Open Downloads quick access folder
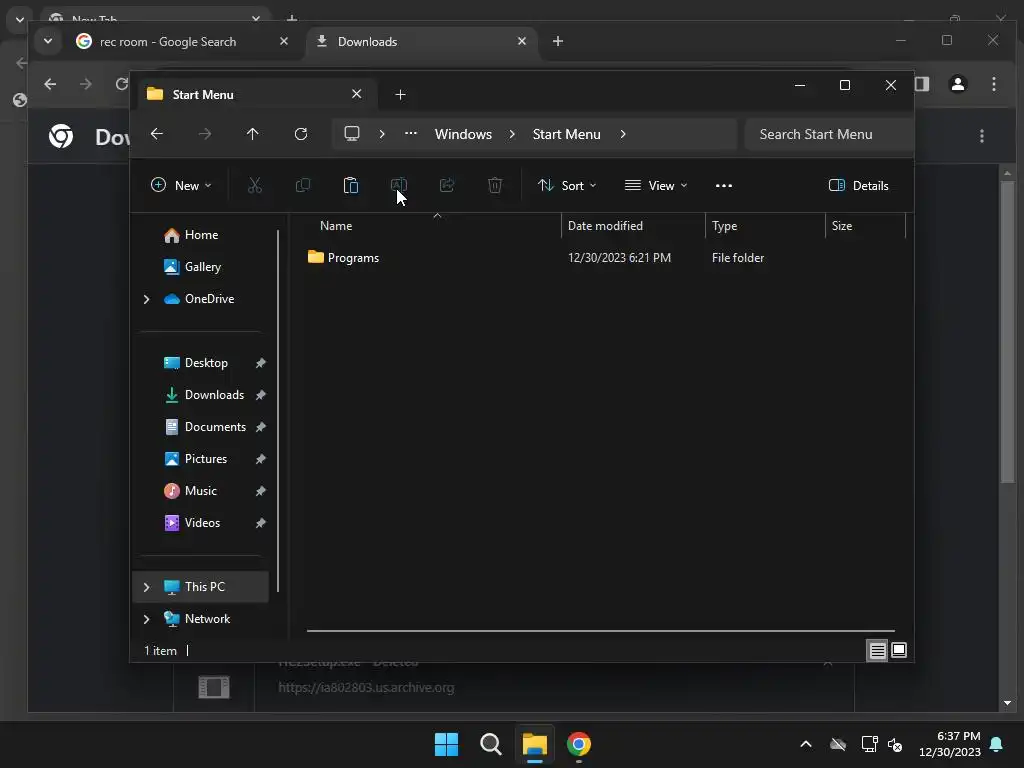The image size is (1024, 768). click(x=214, y=395)
